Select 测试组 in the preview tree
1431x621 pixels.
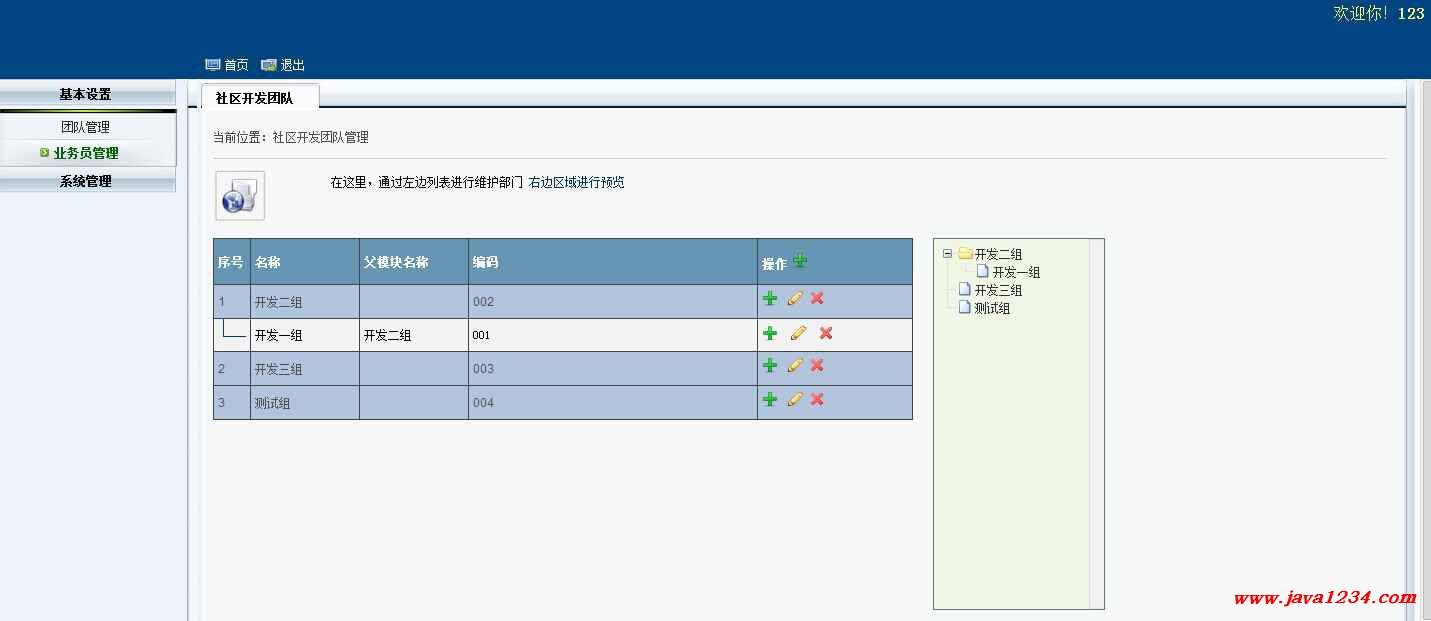pos(992,308)
